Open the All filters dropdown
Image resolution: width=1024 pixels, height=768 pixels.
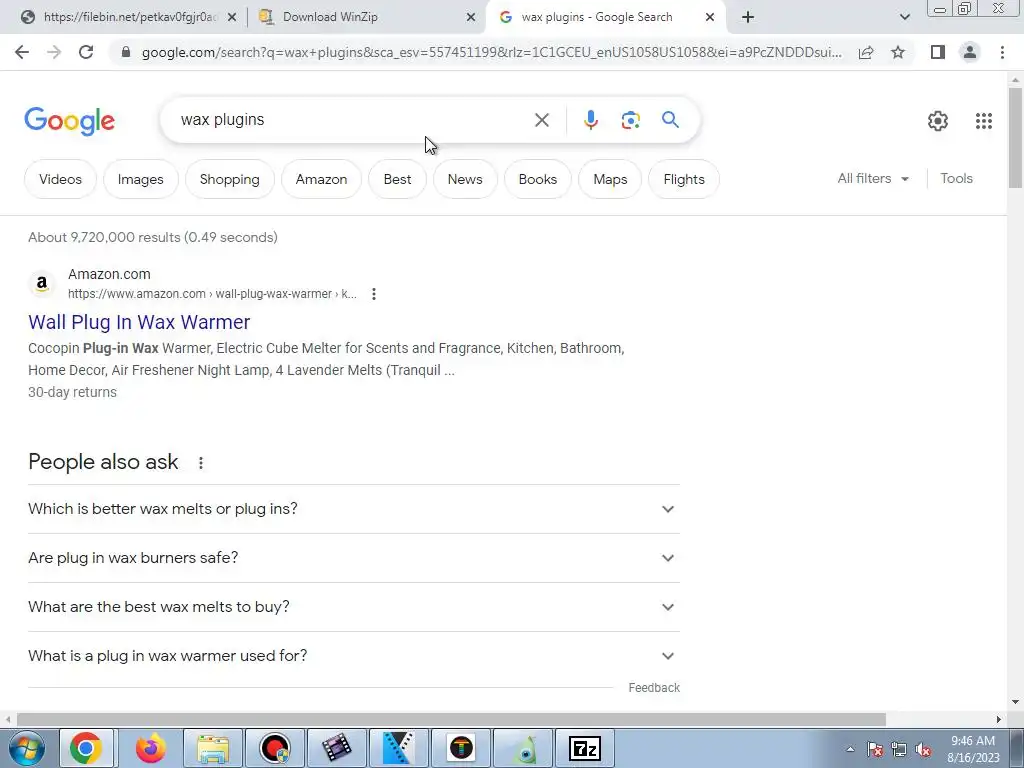(x=873, y=178)
